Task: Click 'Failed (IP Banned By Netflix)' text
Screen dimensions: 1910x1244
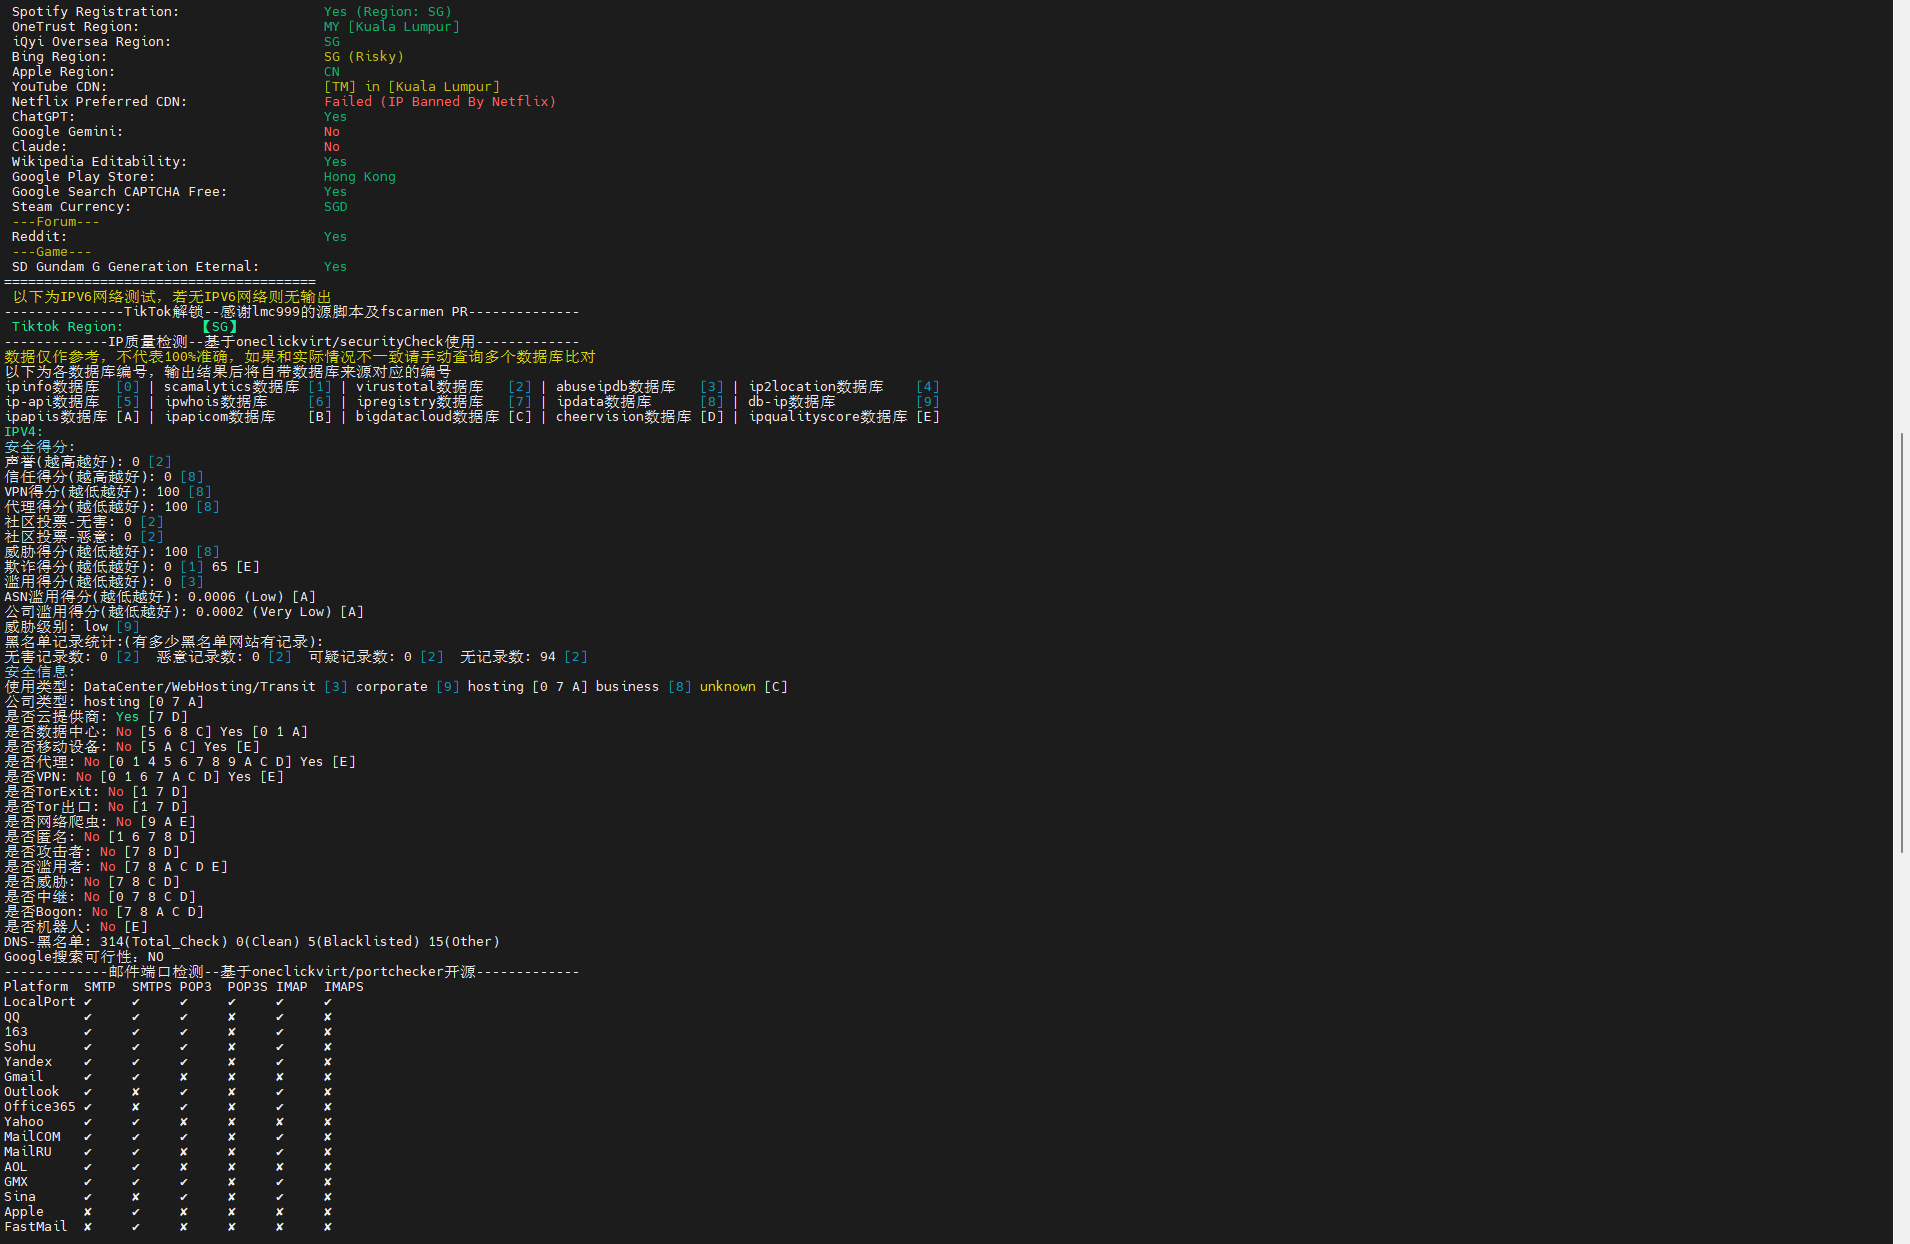Action: 440,102
